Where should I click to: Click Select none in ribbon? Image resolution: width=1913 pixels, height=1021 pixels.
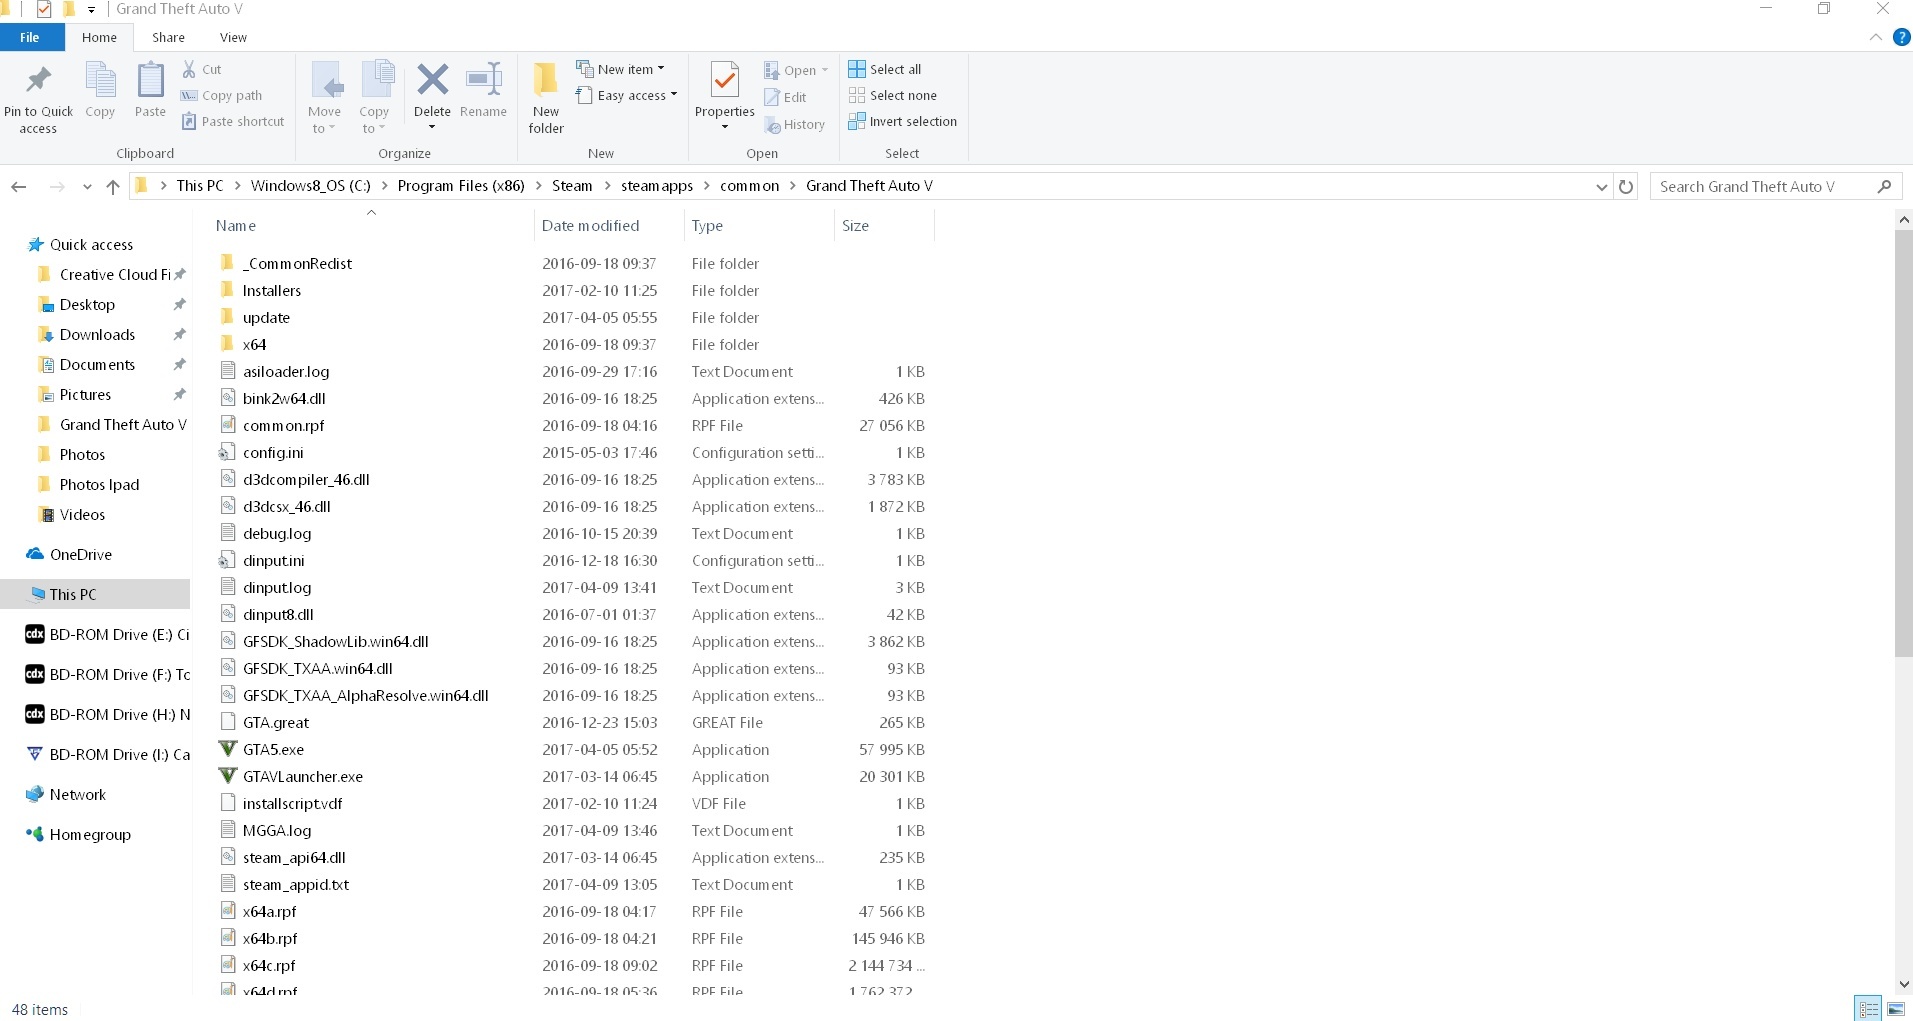tap(893, 95)
